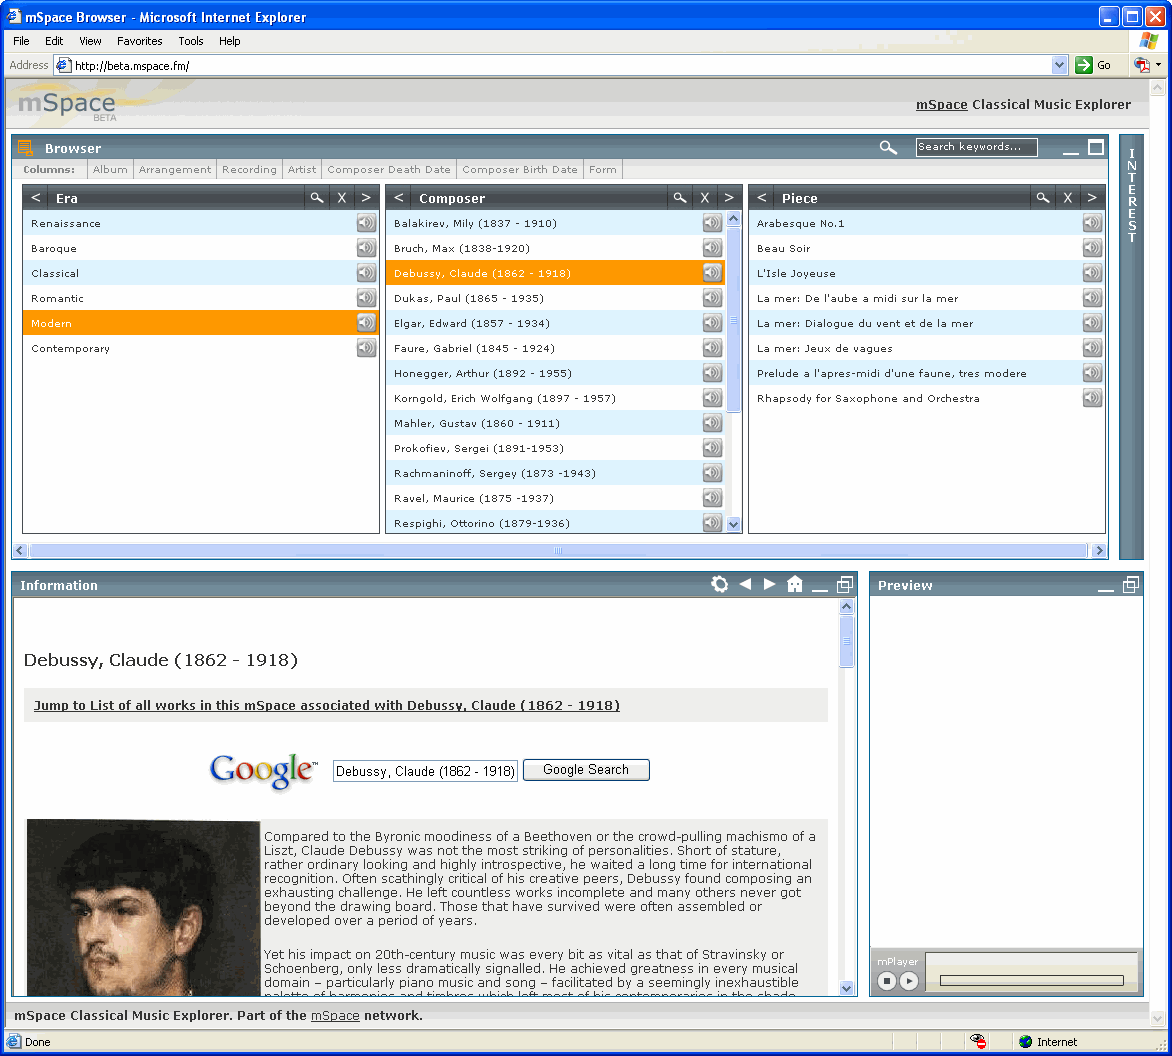Add the Arrangement column
Viewport: 1172px width, 1056px height.
[175, 170]
